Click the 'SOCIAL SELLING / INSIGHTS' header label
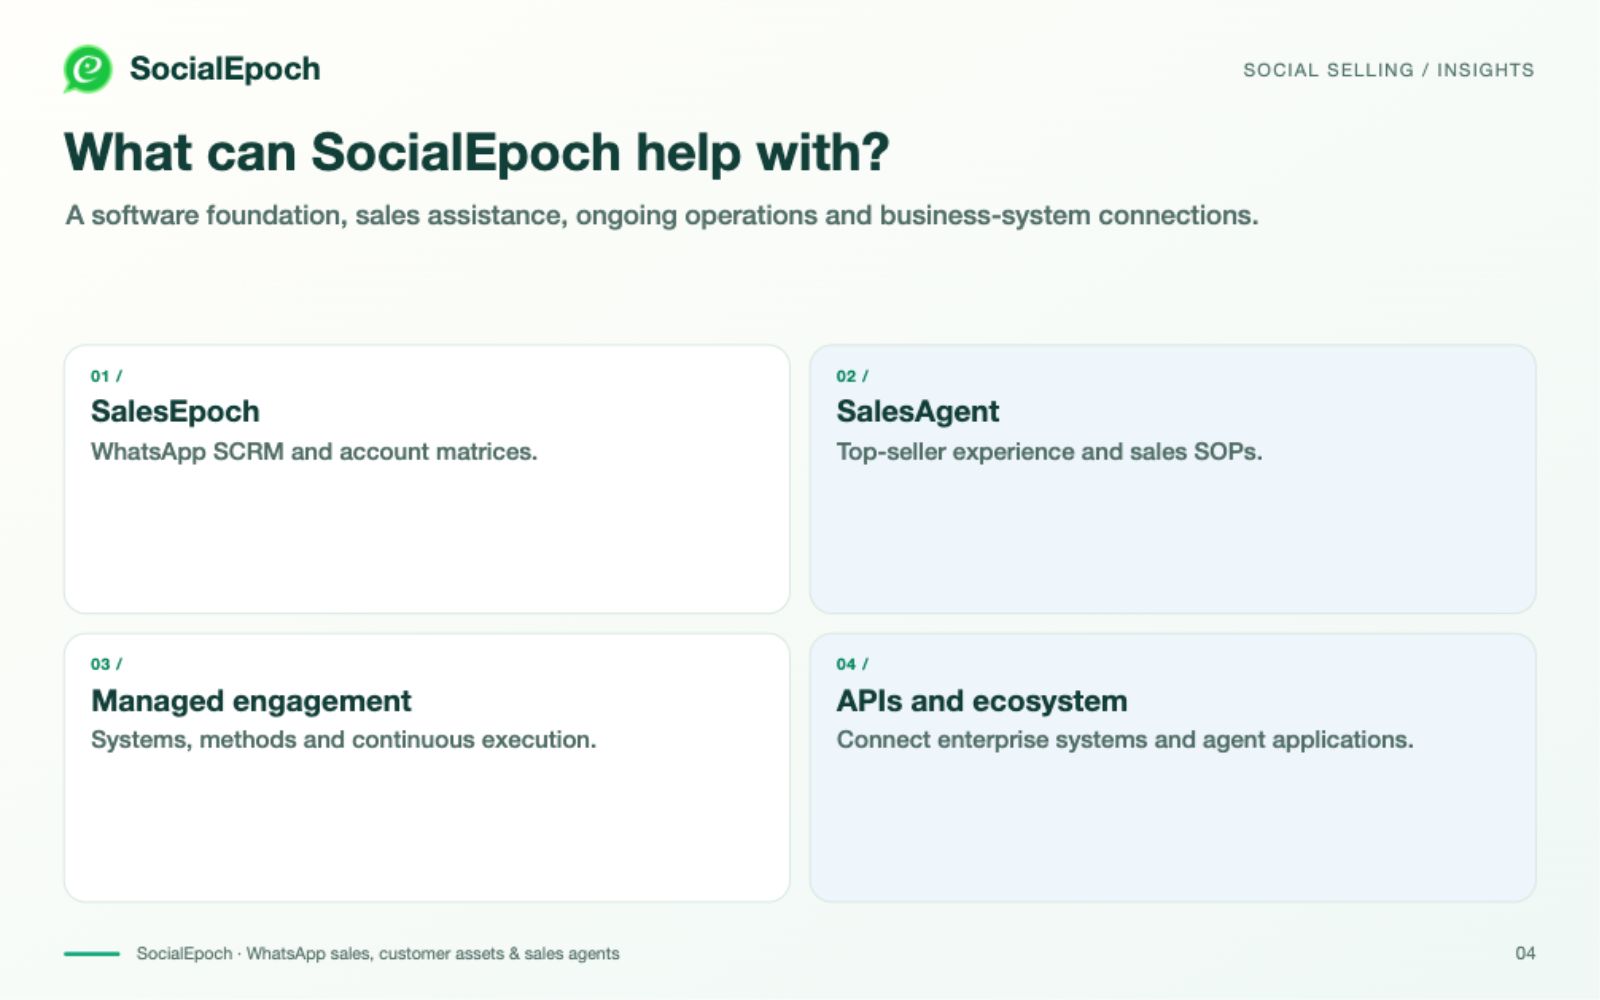 click(x=1388, y=70)
